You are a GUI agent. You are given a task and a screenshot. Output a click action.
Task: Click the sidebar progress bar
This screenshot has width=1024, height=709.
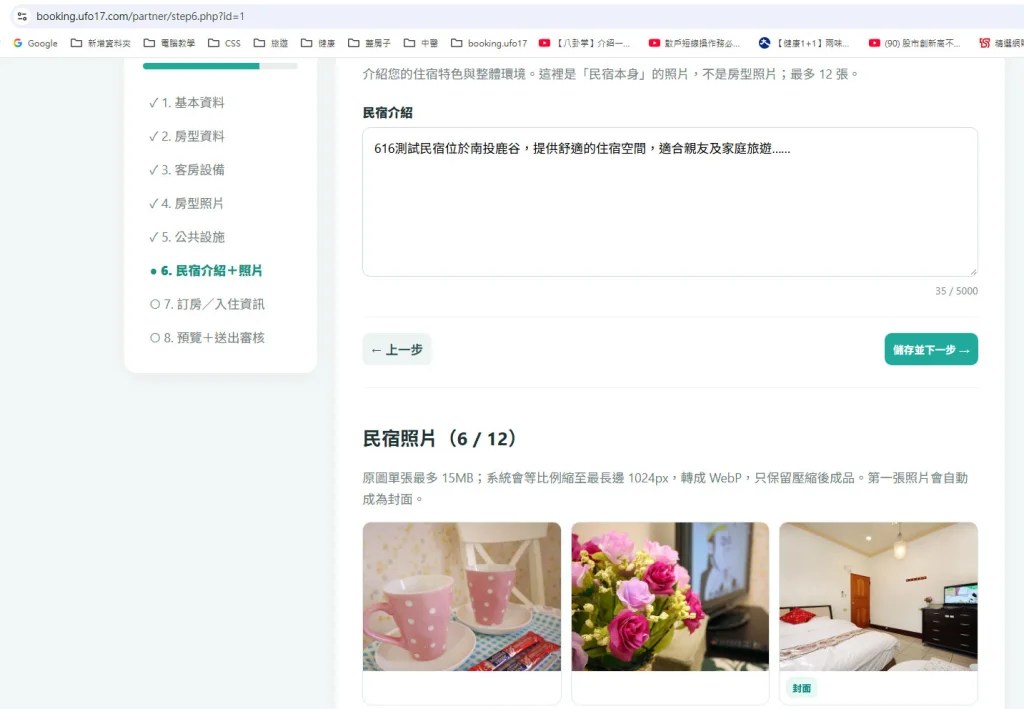coord(220,66)
